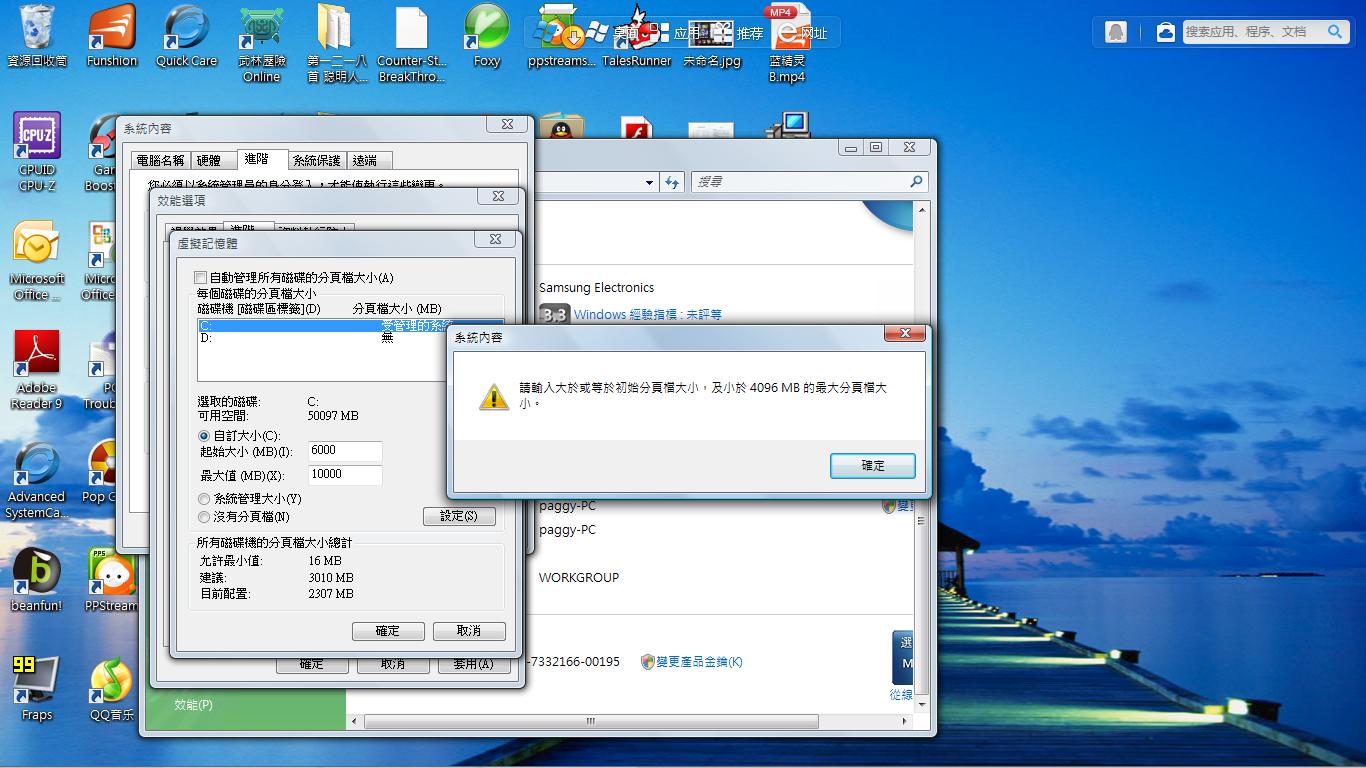The image size is (1366, 768).
Task: Choose the 沒有分頁檔(N) radio option
Action: [204, 517]
